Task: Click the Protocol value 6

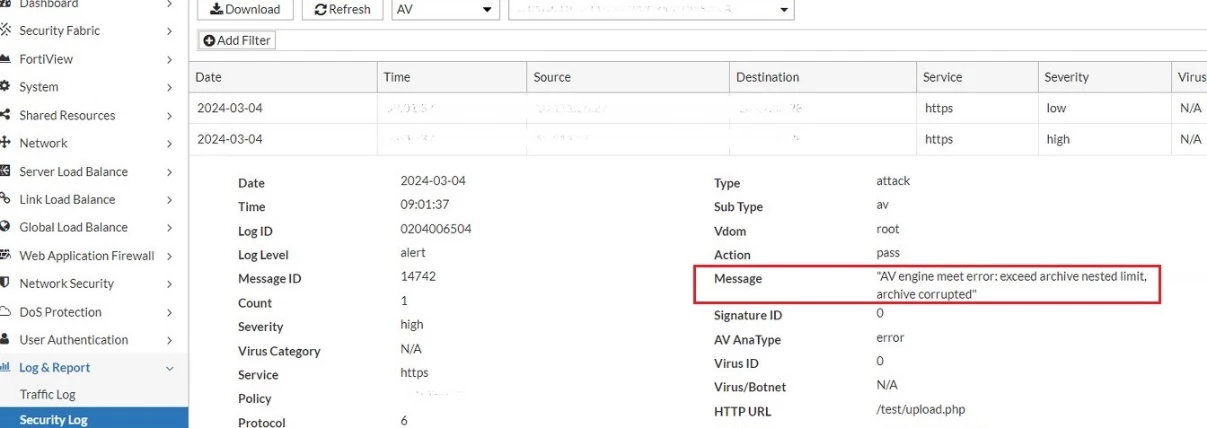Action: (404, 421)
